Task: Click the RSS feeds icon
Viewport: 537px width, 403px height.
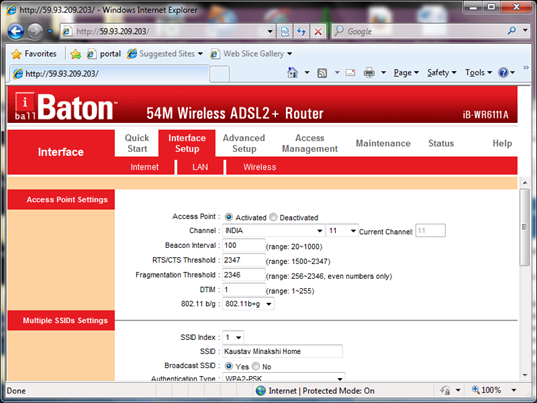Action: (322, 73)
